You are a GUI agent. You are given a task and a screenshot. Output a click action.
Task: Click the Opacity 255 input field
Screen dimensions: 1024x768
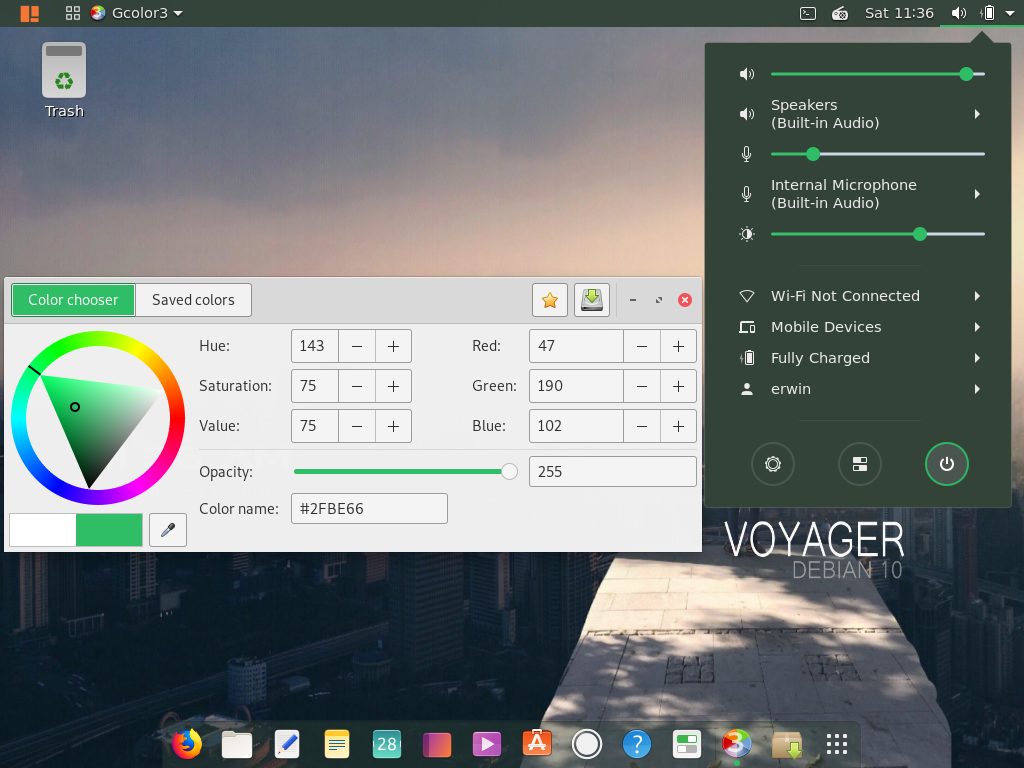pos(613,472)
